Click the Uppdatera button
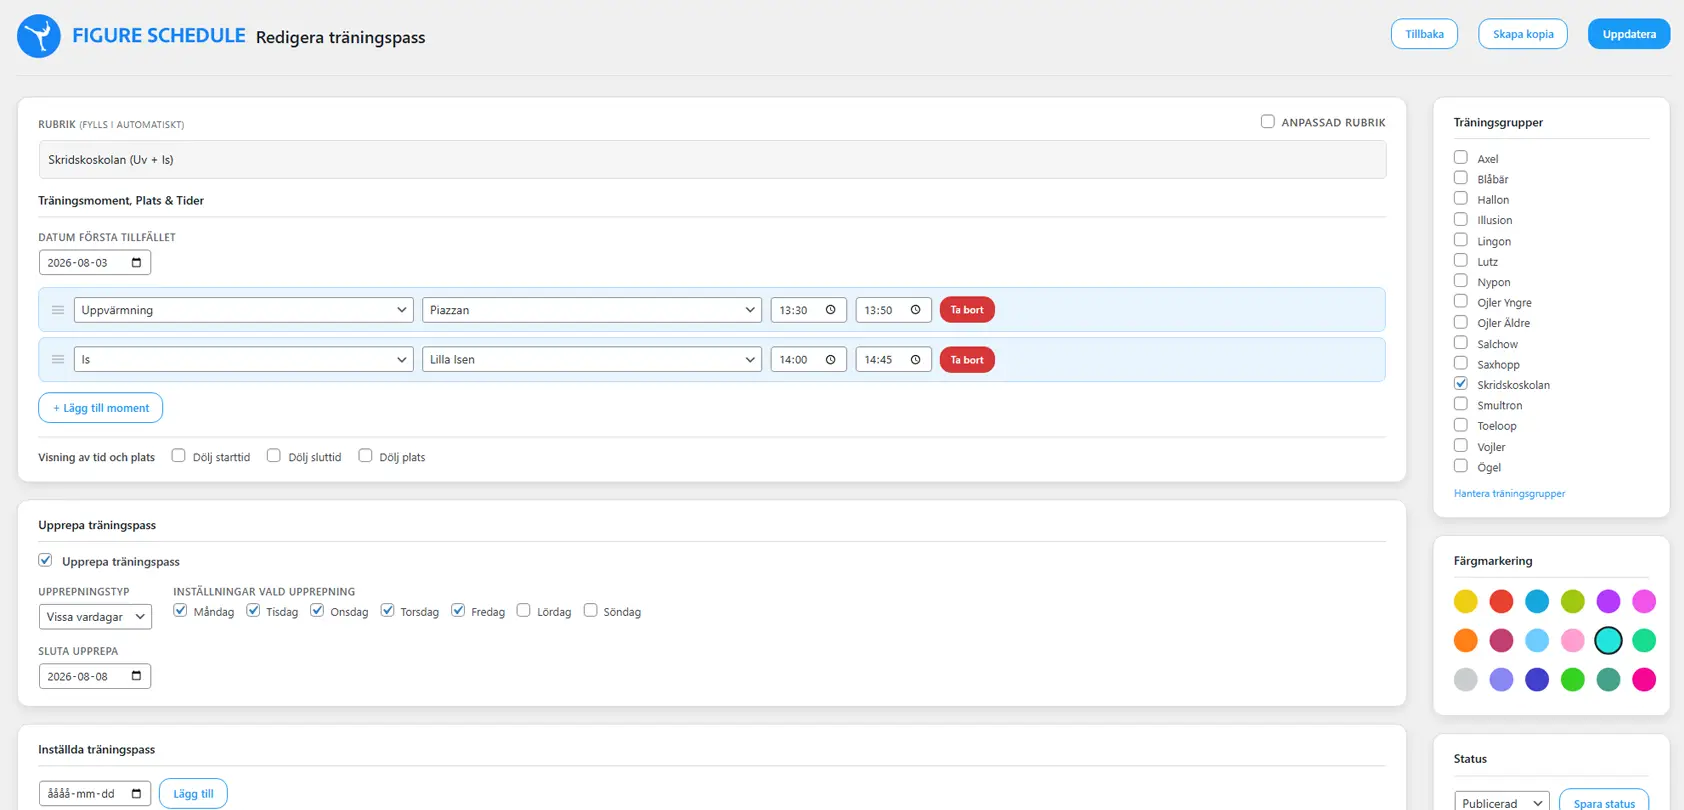 click(x=1629, y=34)
